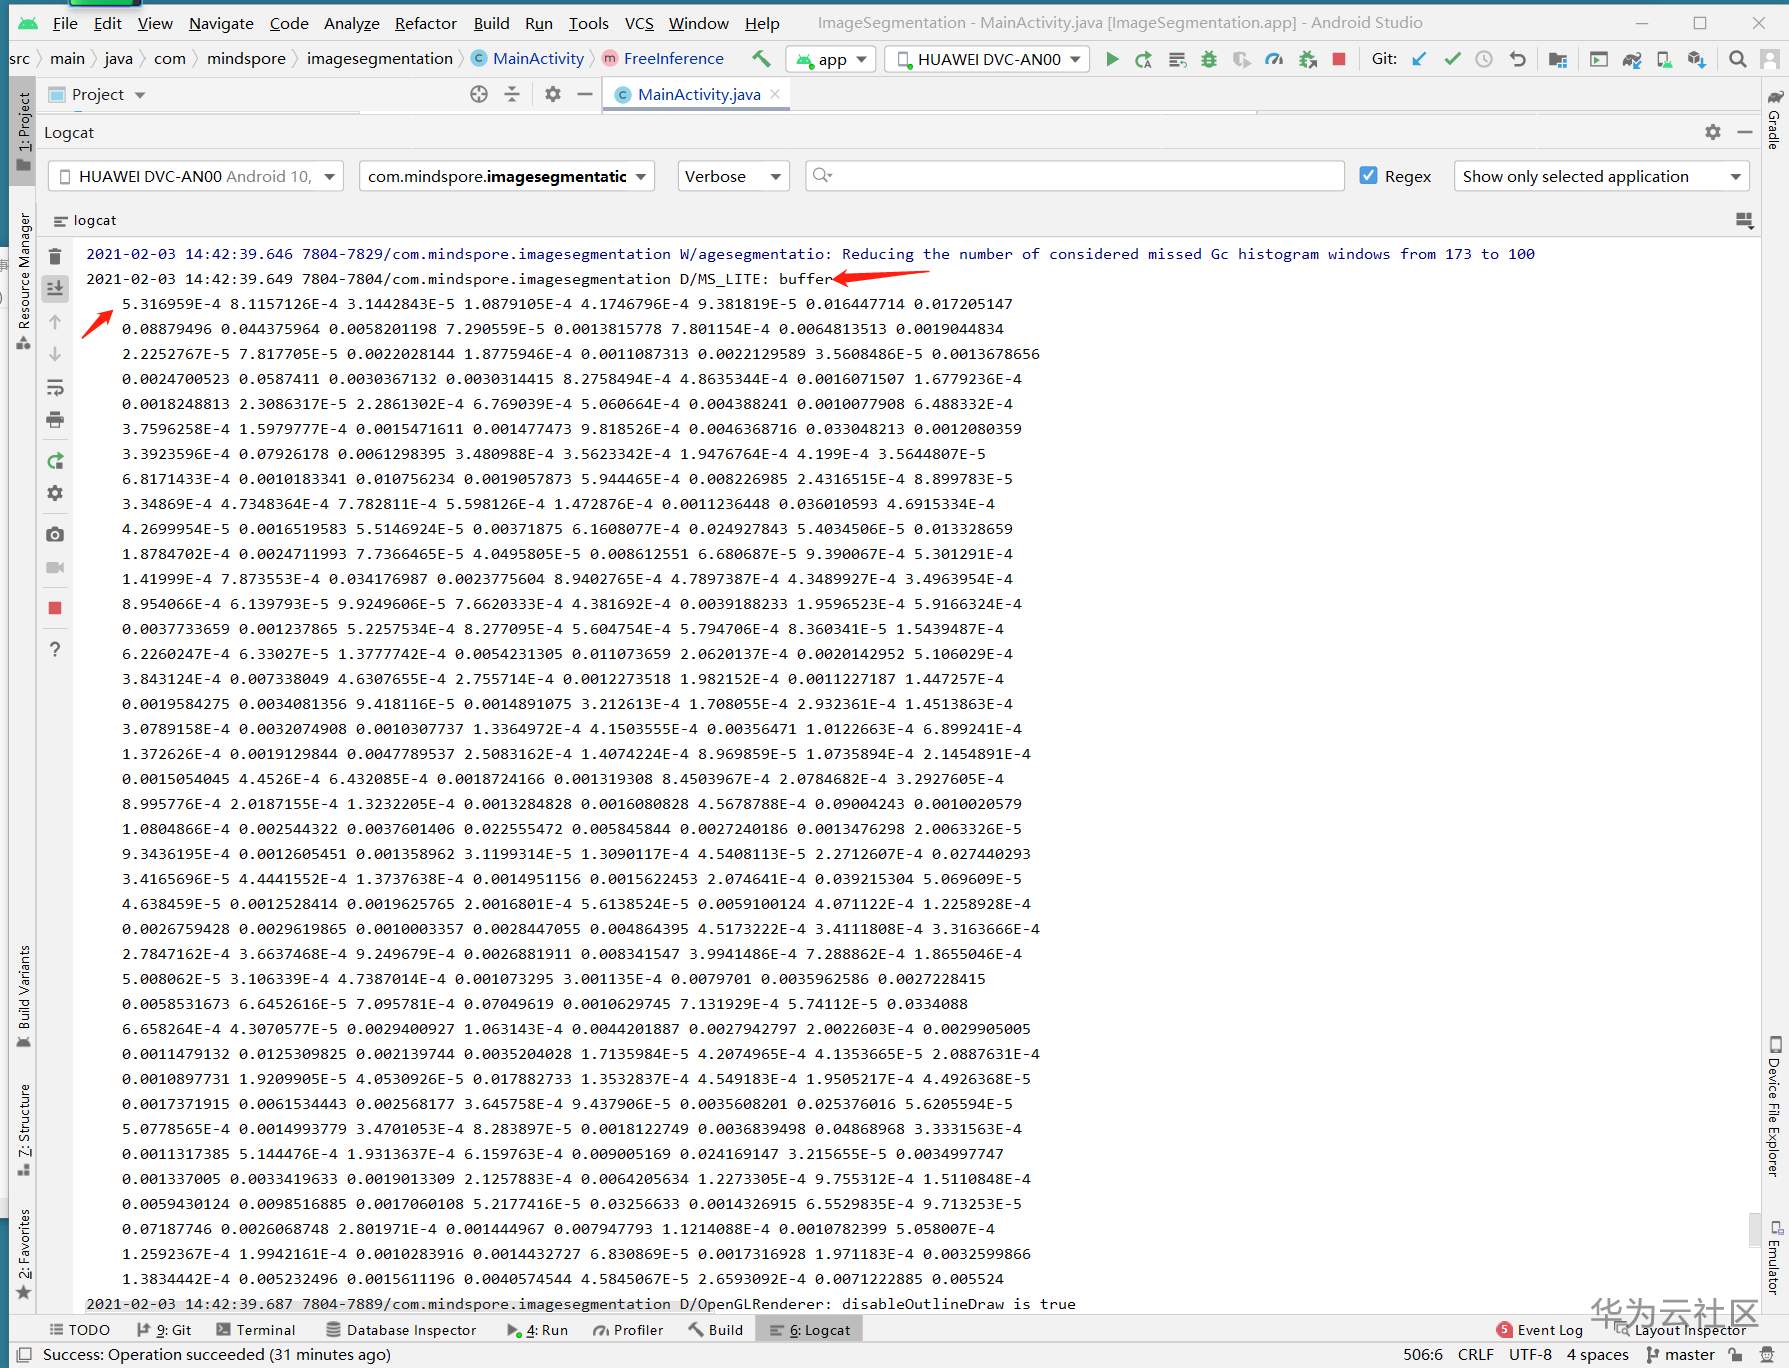Hide the Logcat tool window

(x=1745, y=132)
